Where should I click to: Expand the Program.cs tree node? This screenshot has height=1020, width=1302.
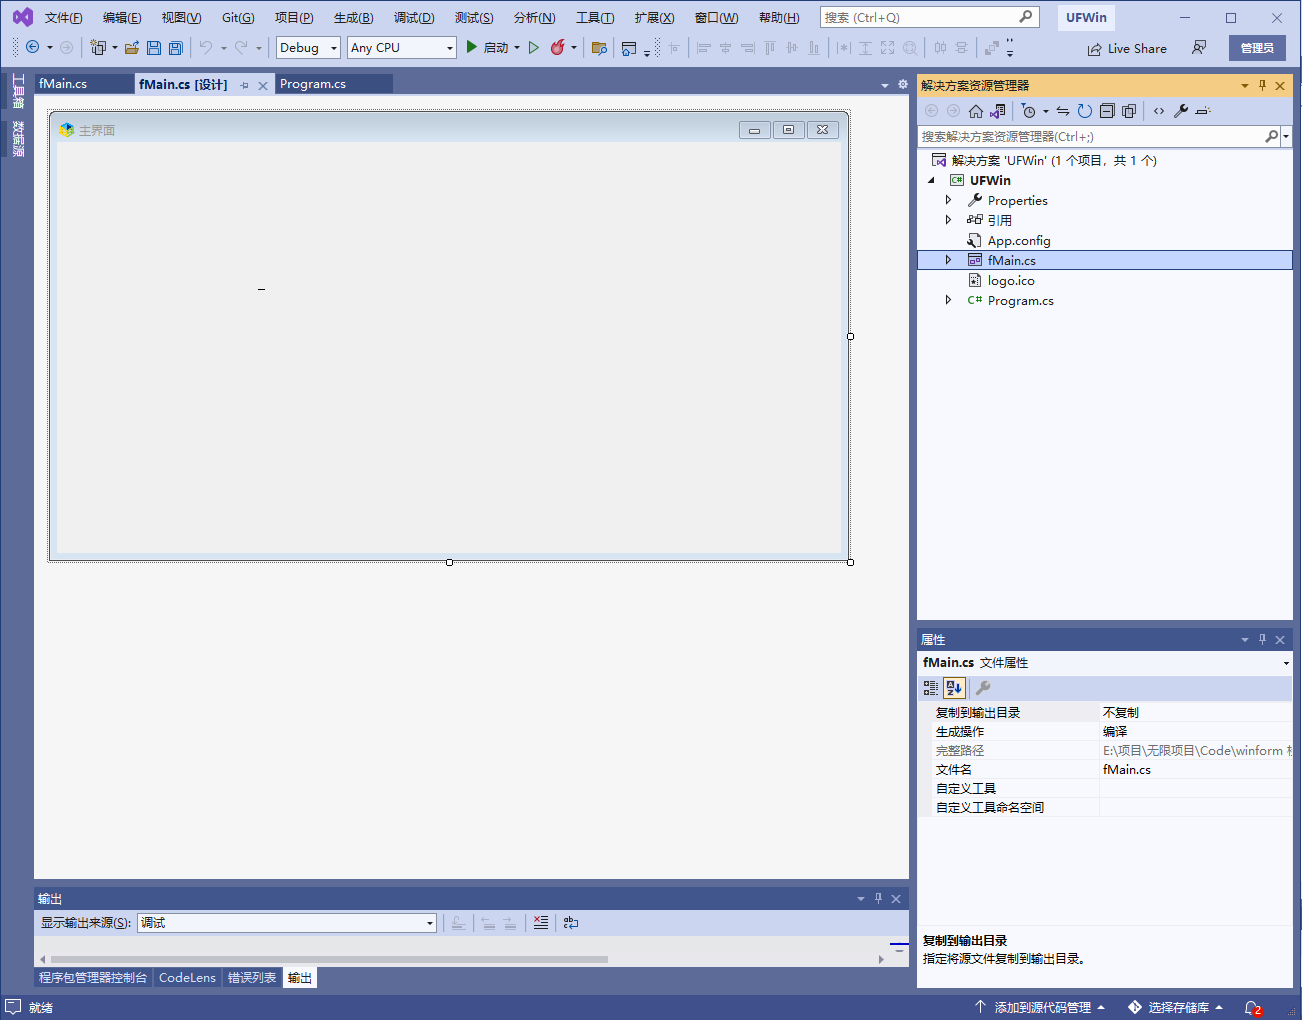point(948,300)
